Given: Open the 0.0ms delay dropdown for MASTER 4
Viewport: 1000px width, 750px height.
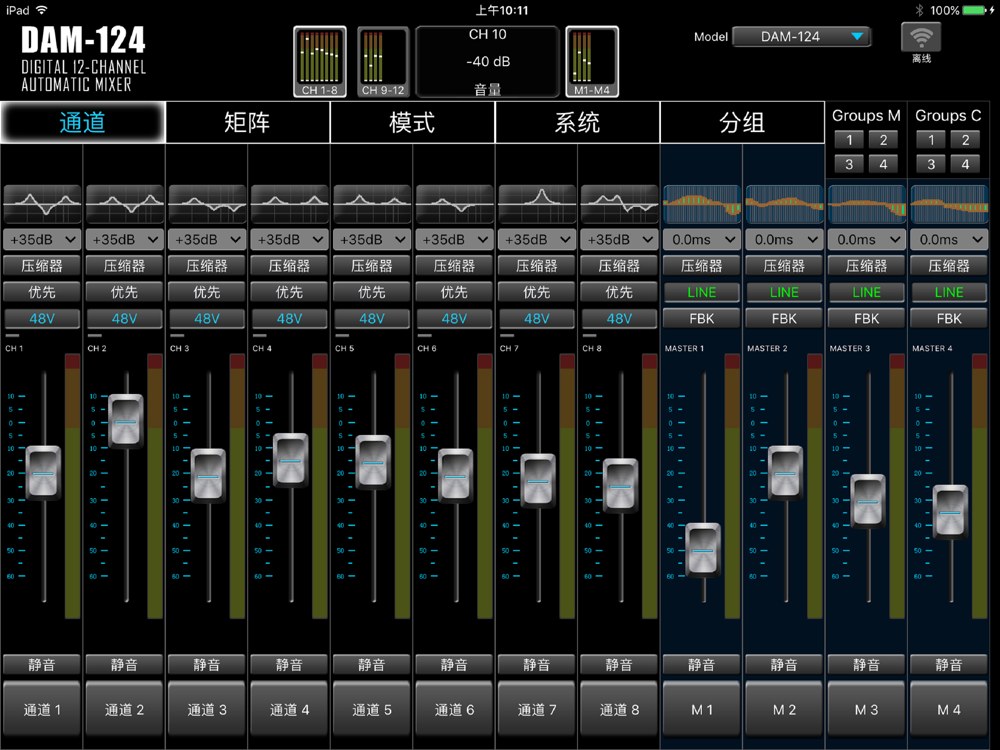Looking at the screenshot, I should pos(949,240).
